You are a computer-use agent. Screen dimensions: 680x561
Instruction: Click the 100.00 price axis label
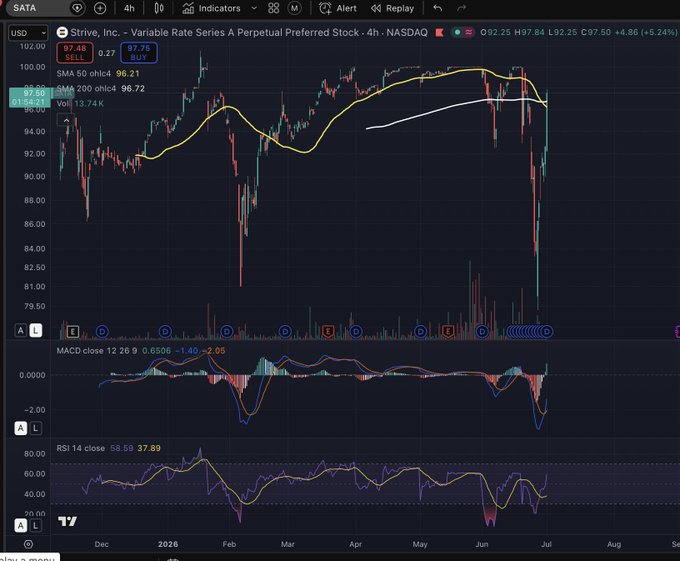(33, 67)
